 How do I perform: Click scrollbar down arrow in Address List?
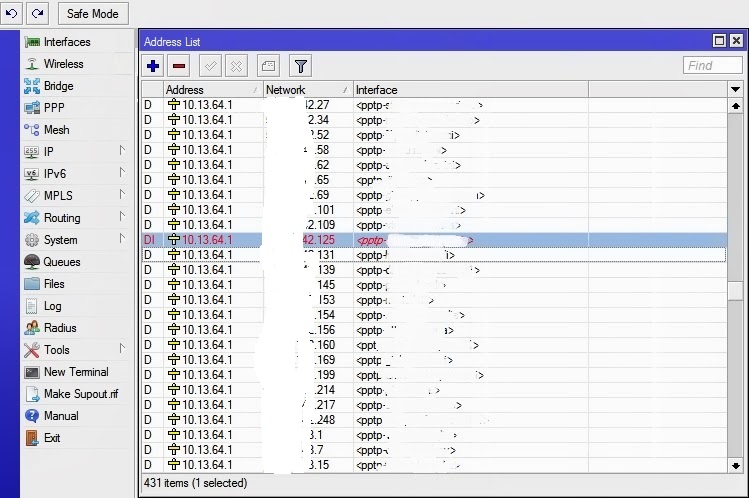(x=736, y=466)
